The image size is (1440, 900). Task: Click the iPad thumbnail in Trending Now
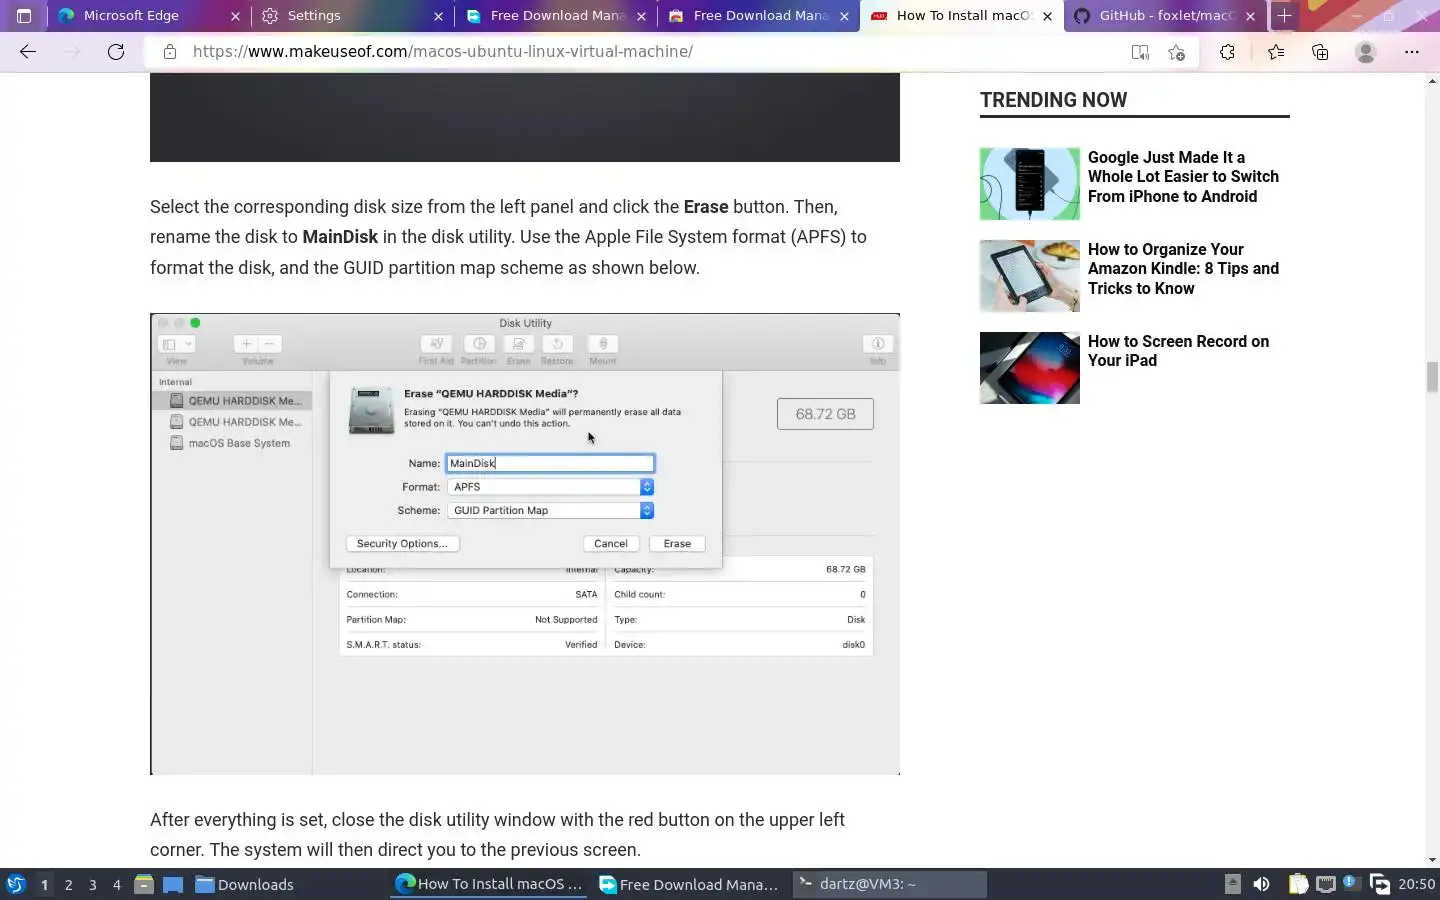pyautogui.click(x=1030, y=368)
